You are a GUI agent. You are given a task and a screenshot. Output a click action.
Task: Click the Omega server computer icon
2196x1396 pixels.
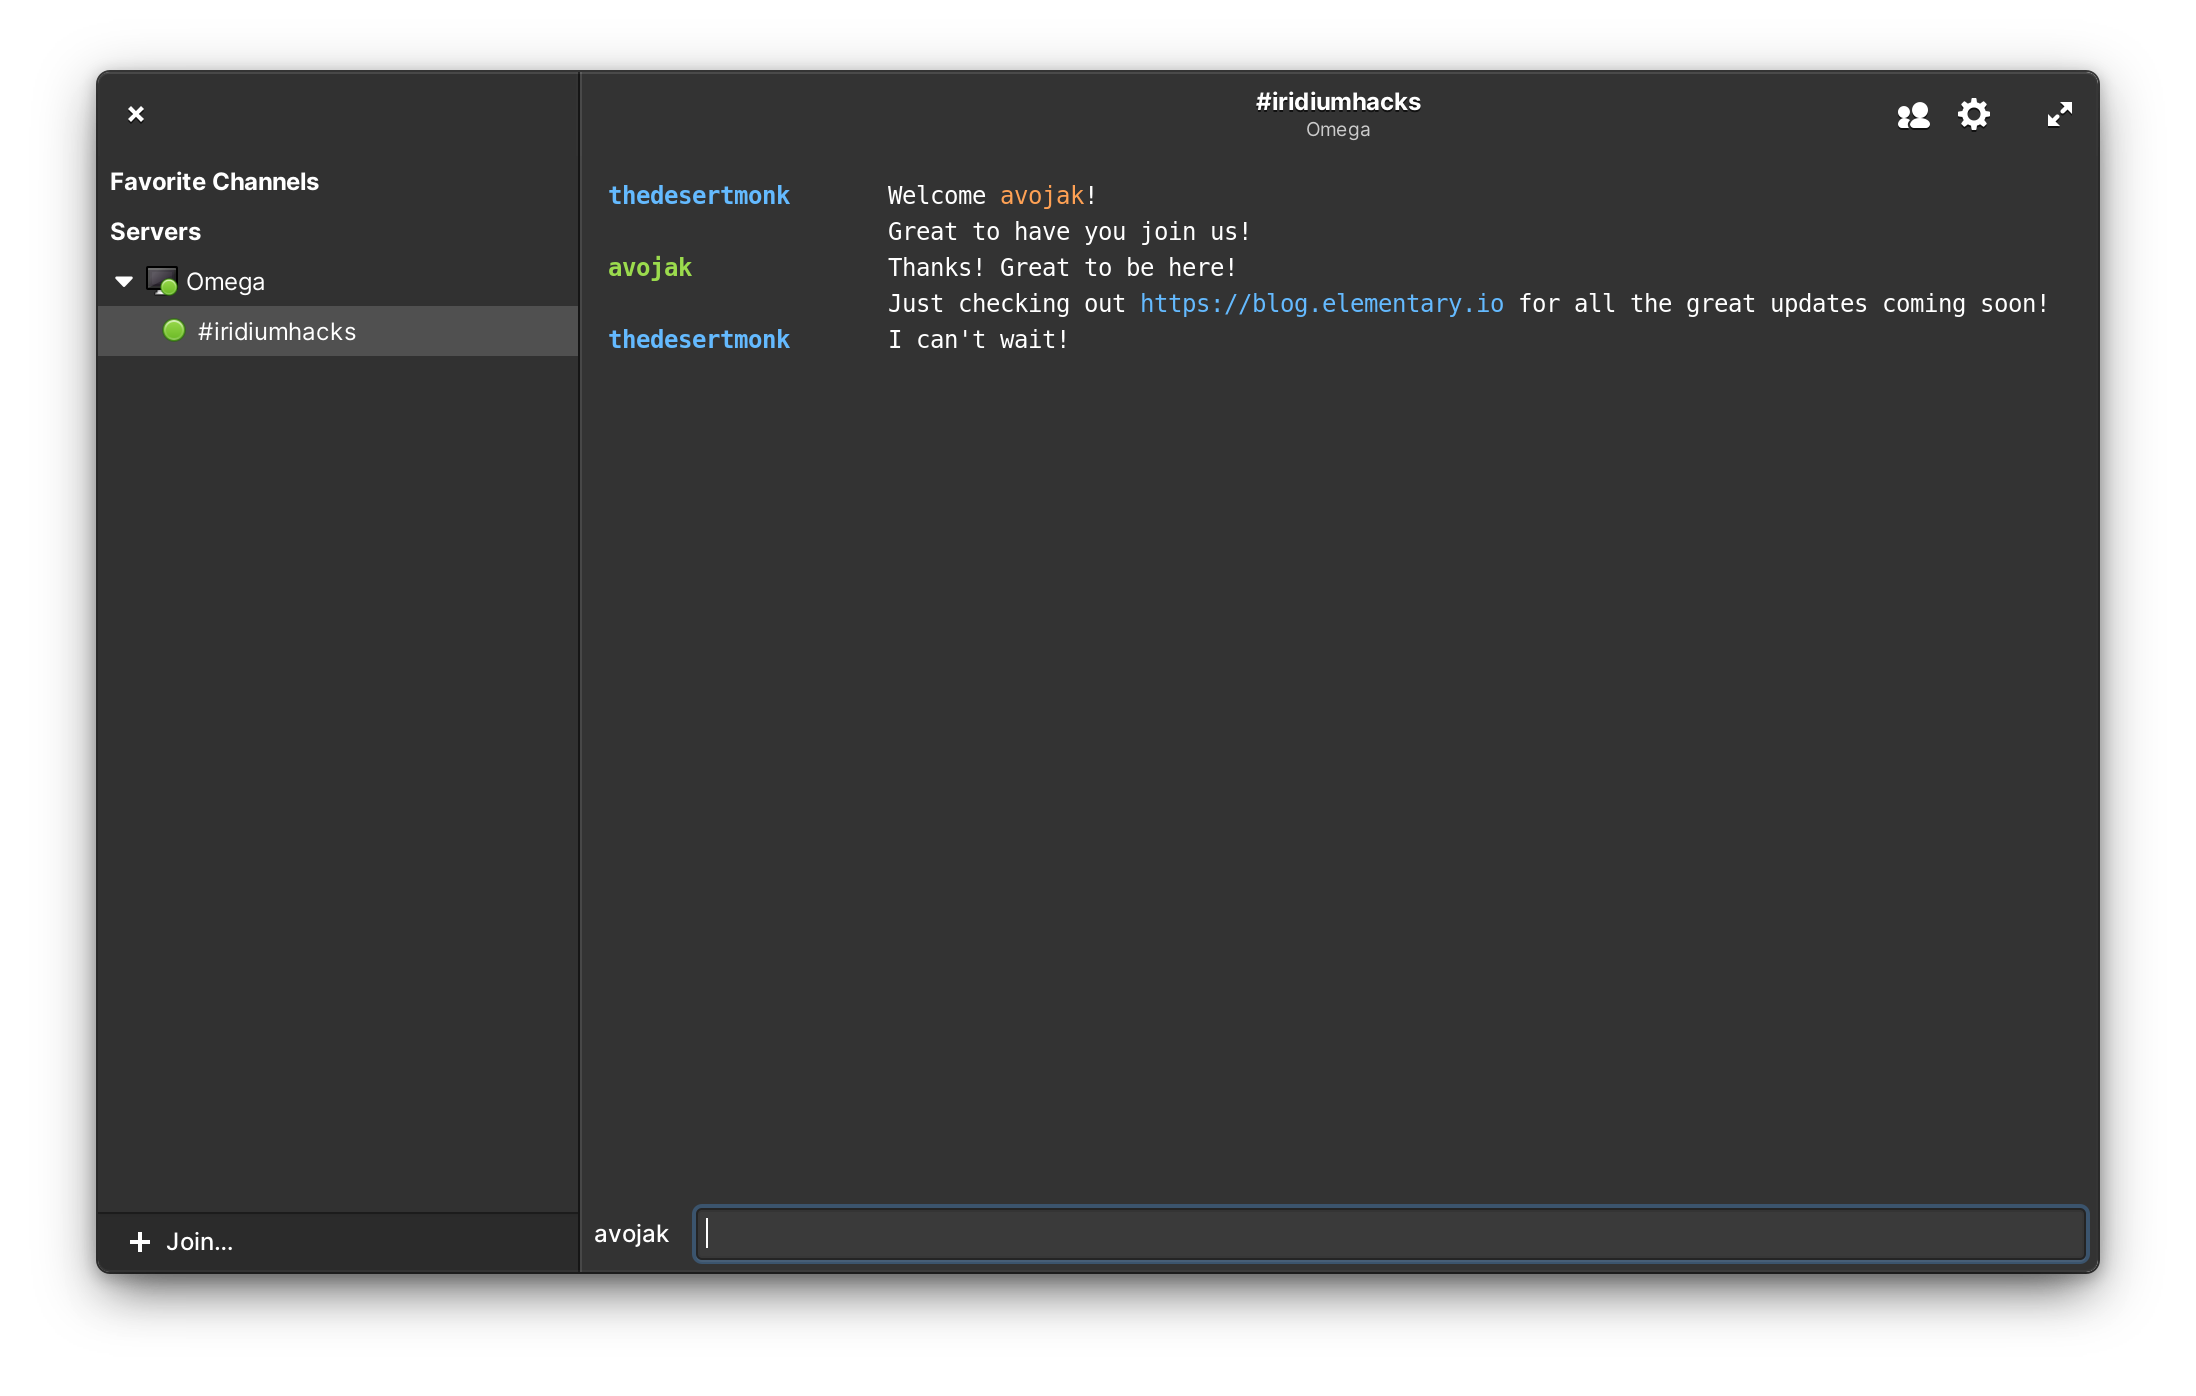coord(161,281)
